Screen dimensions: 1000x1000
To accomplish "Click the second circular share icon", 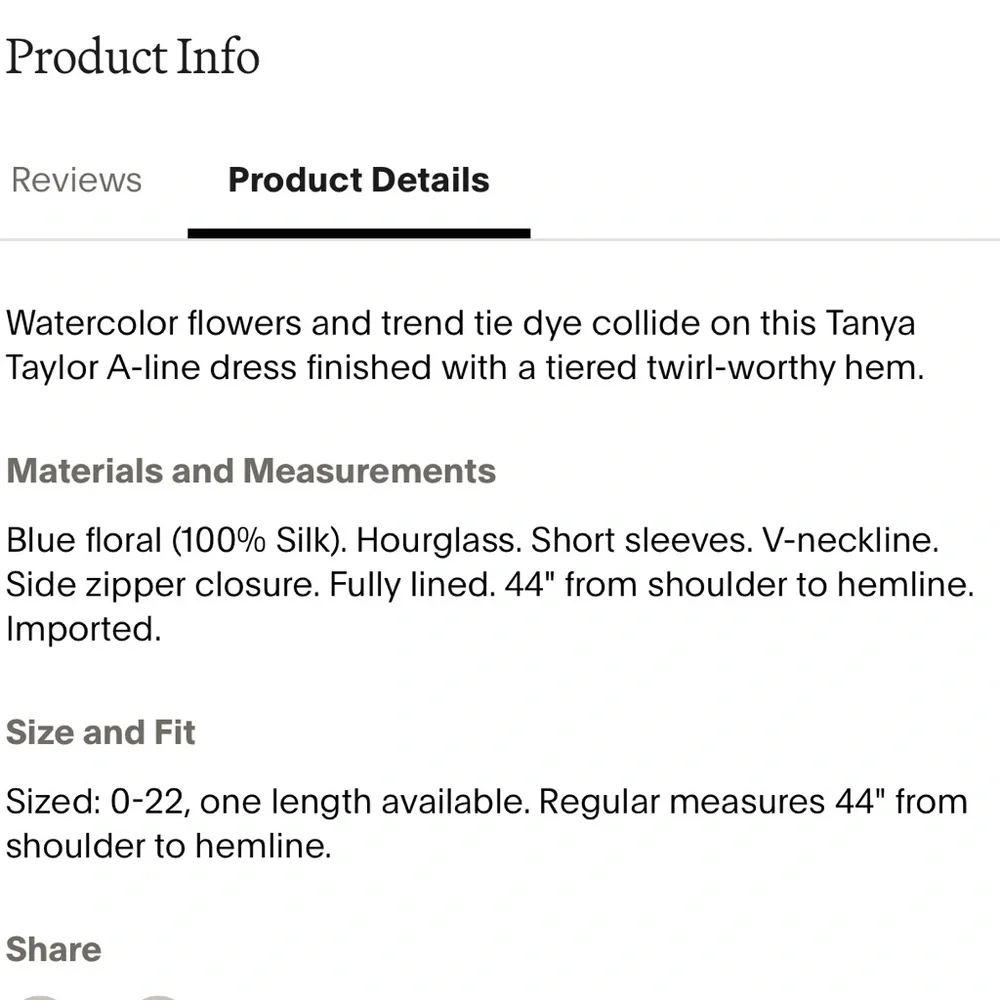I will (158, 997).
